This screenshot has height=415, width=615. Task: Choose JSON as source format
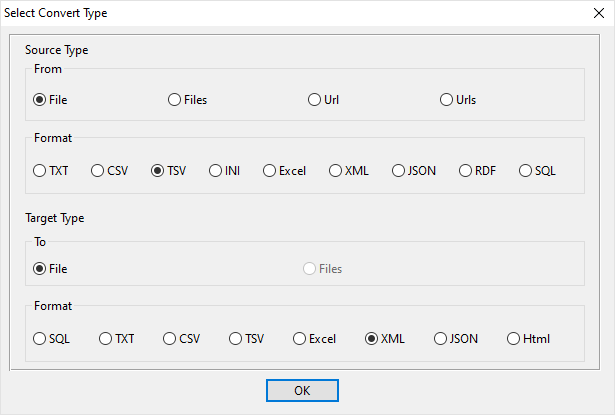point(399,171)
